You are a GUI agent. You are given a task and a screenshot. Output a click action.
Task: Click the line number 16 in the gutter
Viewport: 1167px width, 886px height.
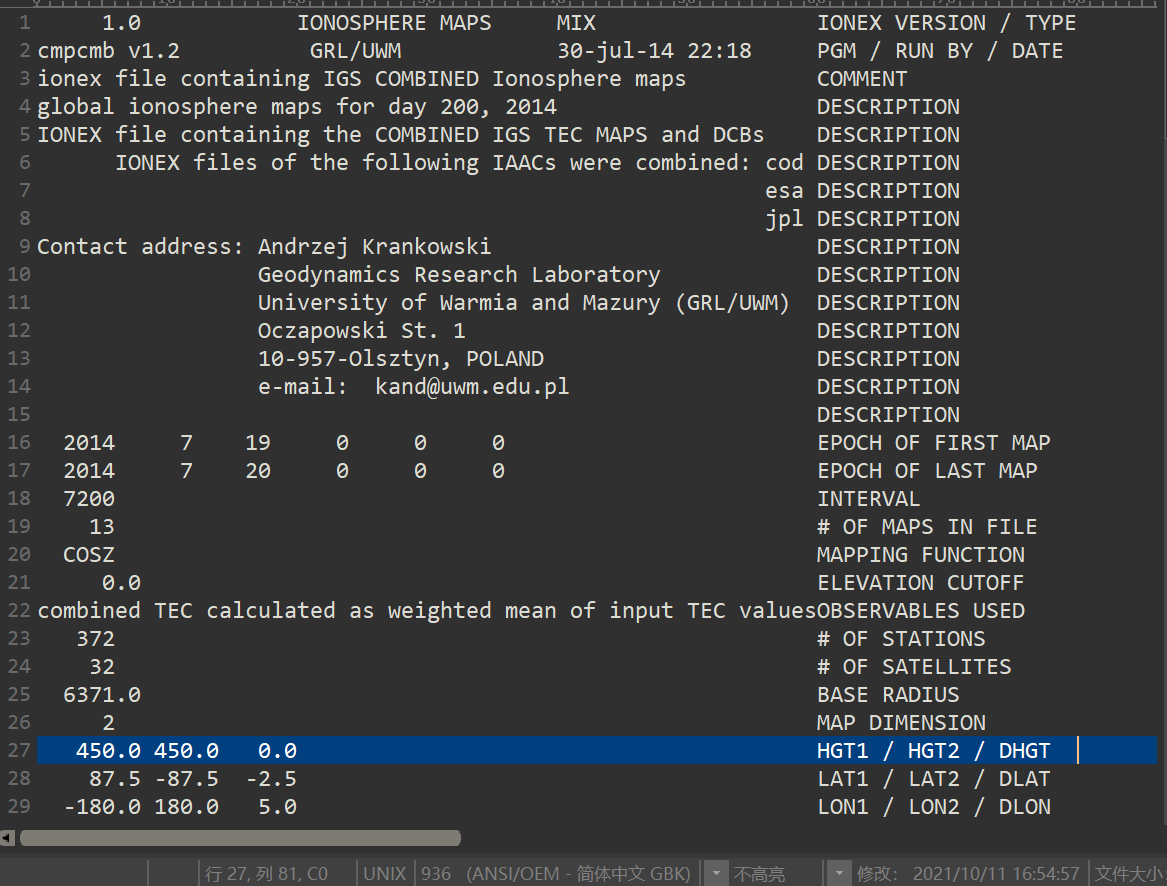(19, 442)
